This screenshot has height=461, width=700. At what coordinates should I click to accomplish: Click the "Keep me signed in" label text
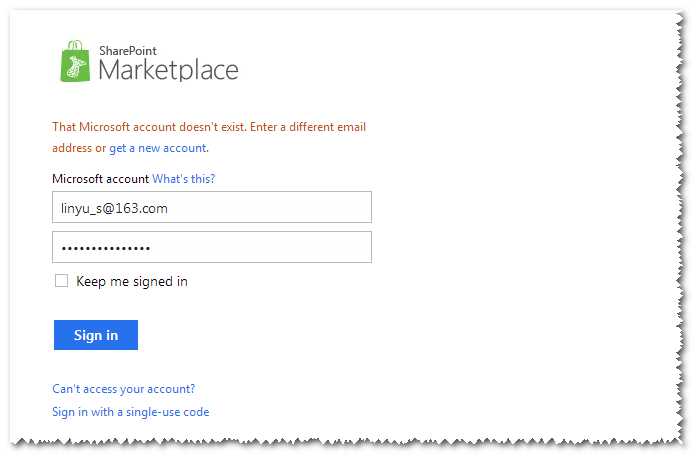(132, 282)
